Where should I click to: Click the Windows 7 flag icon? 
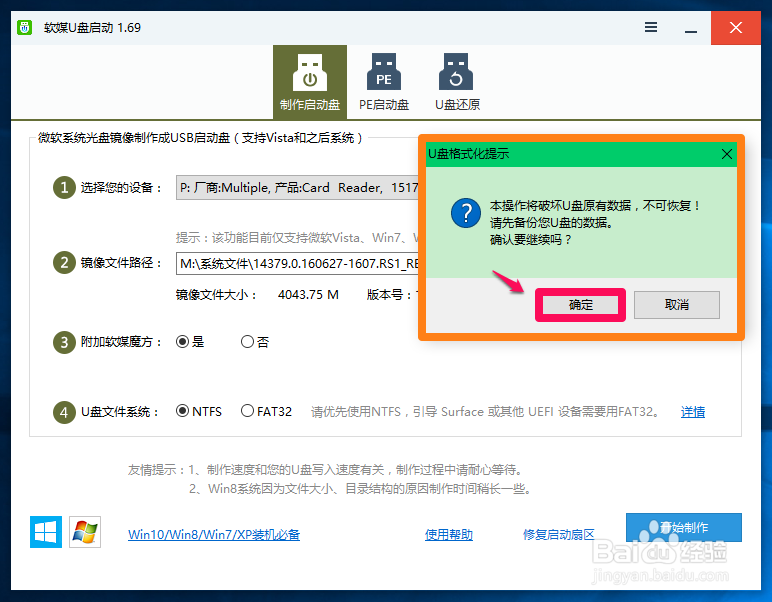tap(85, 532)
